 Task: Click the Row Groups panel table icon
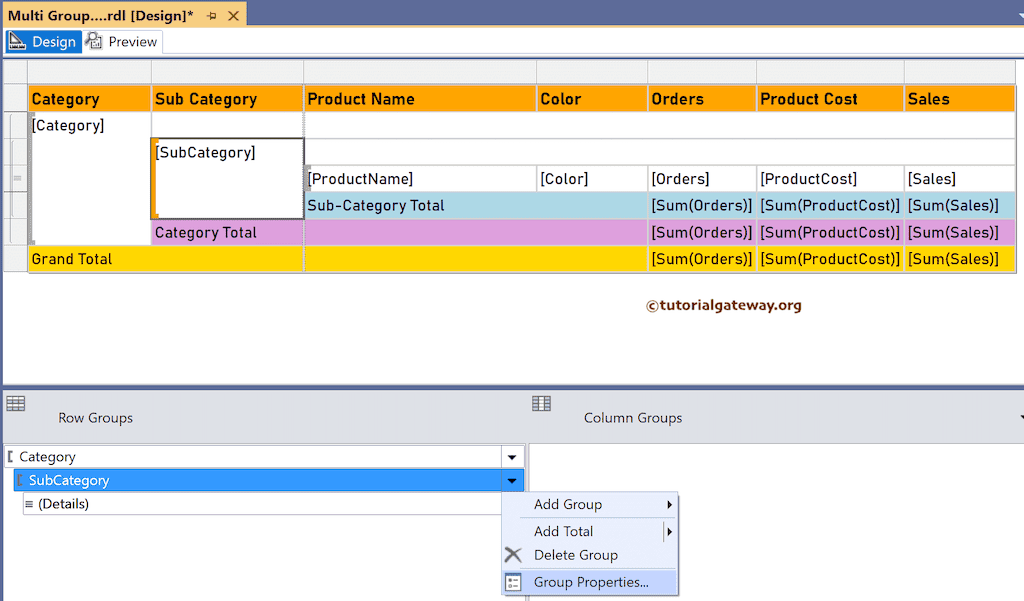15,403
